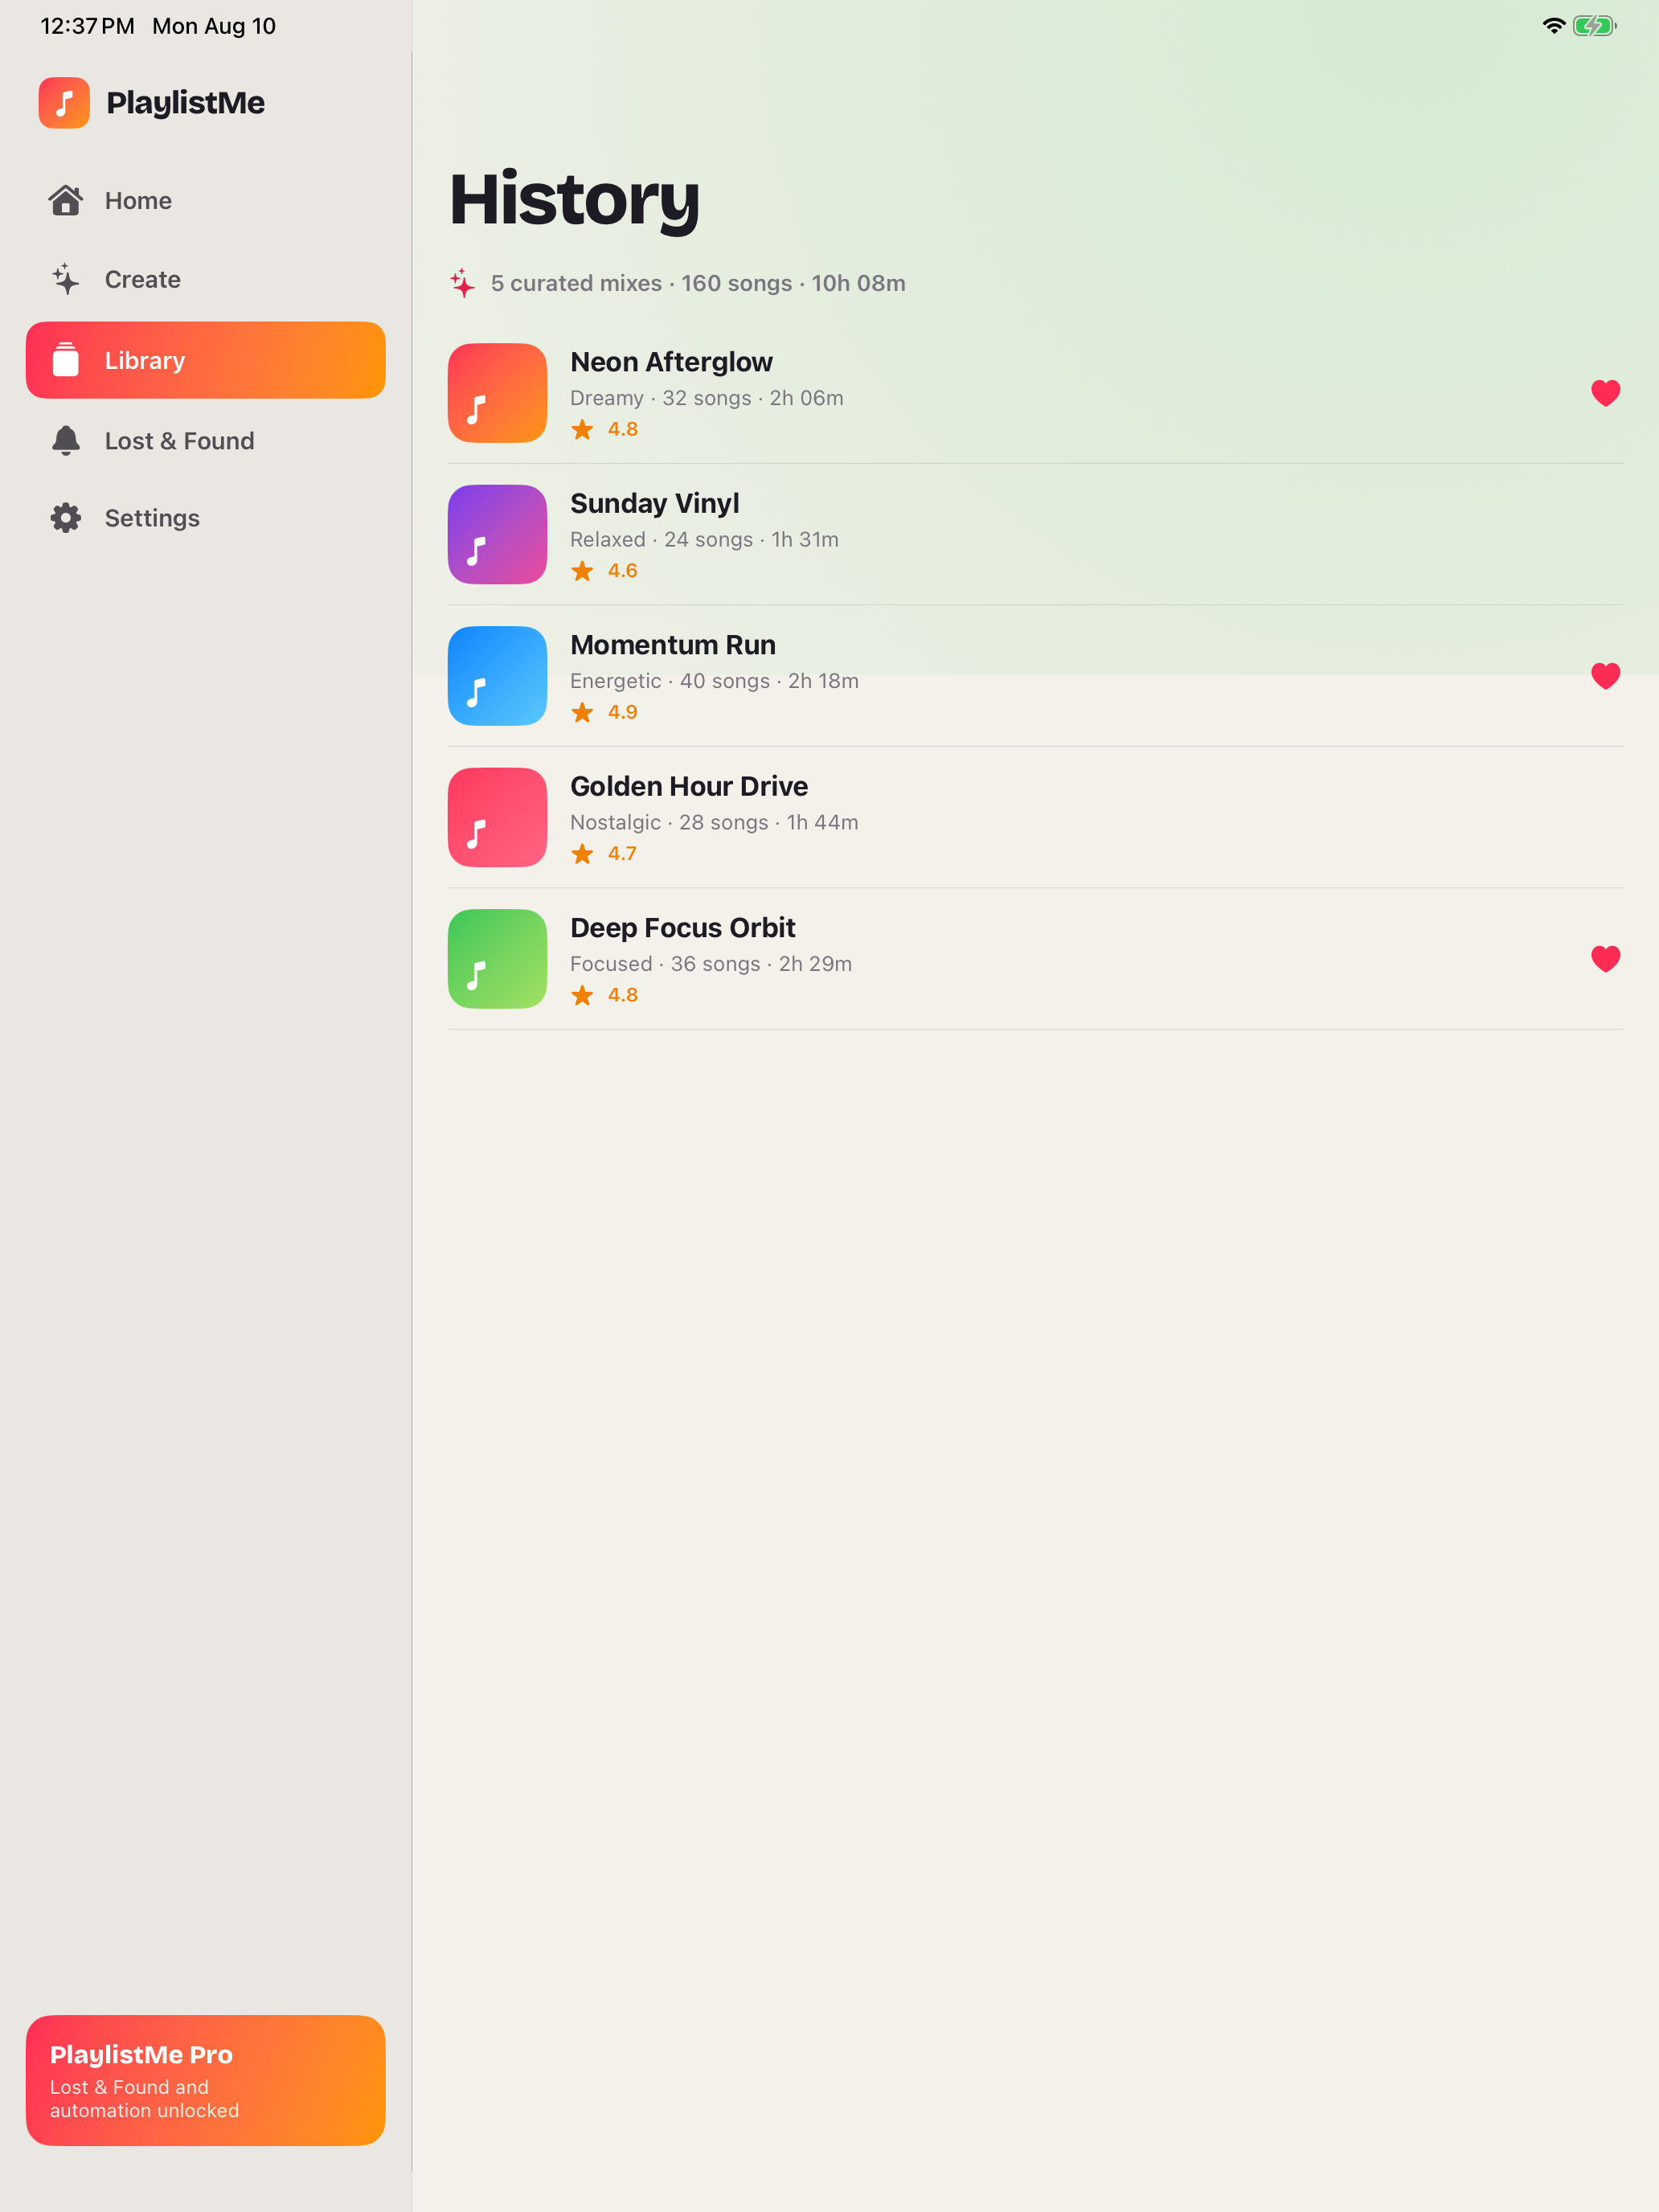Click the Create sparkle icon
Viewport: 1659px width, 2212px height.
pos(66,279)
